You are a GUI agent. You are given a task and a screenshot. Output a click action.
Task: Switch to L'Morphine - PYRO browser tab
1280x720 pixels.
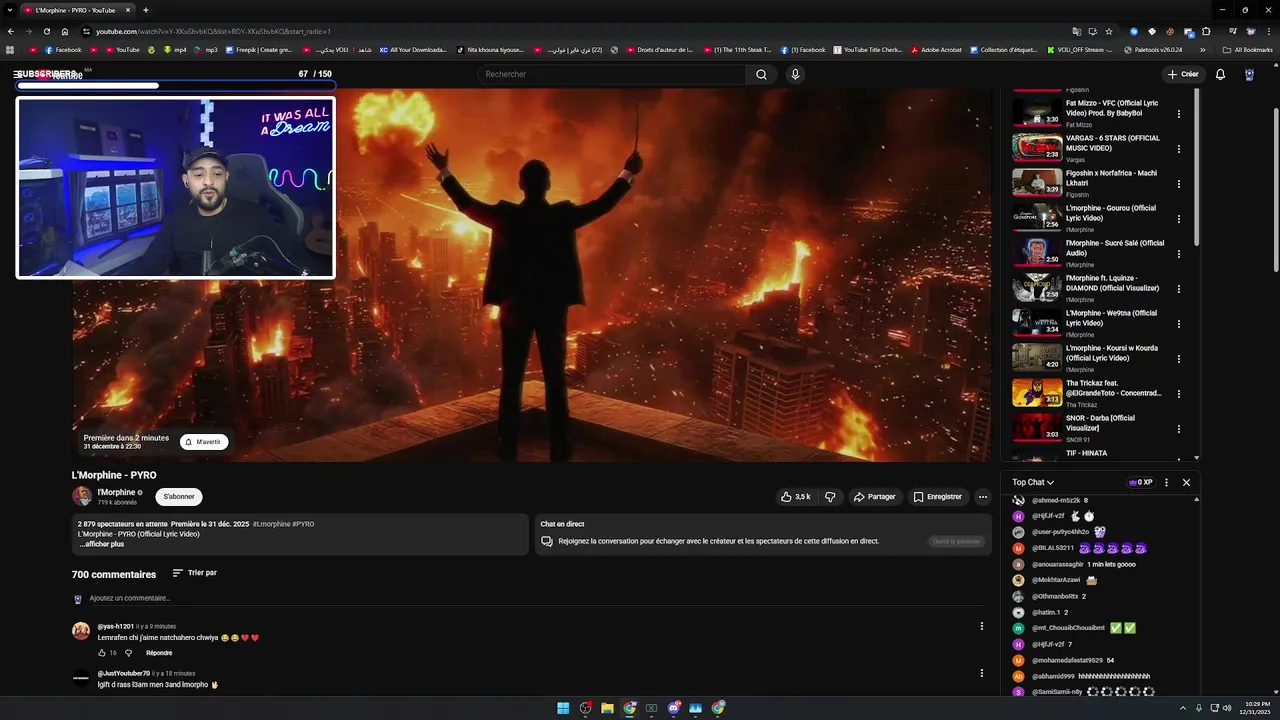(78, 10)
